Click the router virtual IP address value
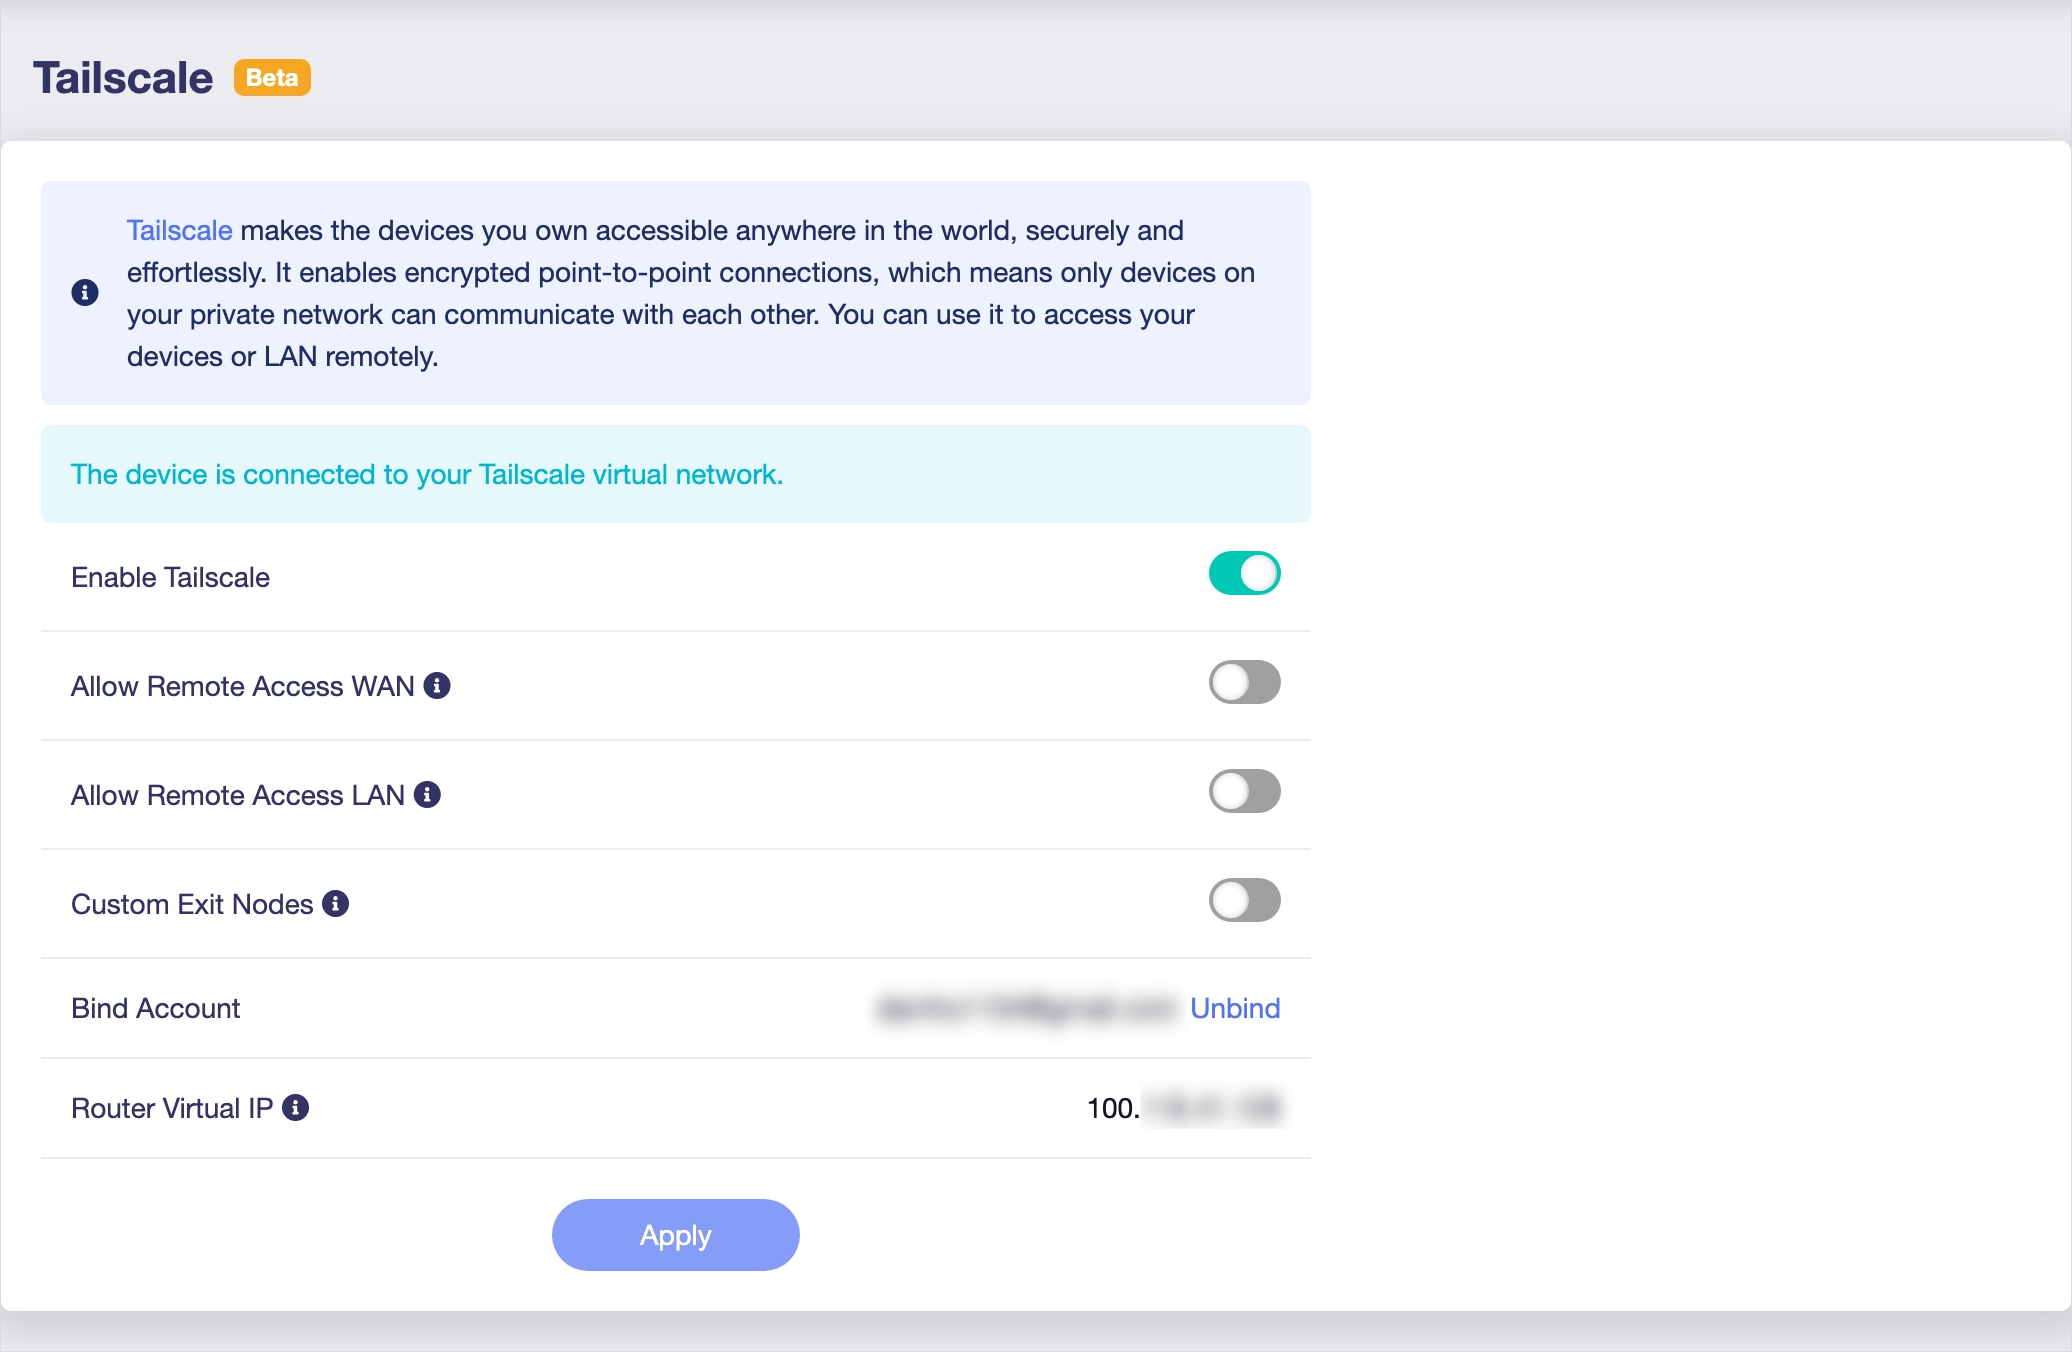Screen dimensions: 2072x1352 pyautogui.click(x=1184, y=1108)
